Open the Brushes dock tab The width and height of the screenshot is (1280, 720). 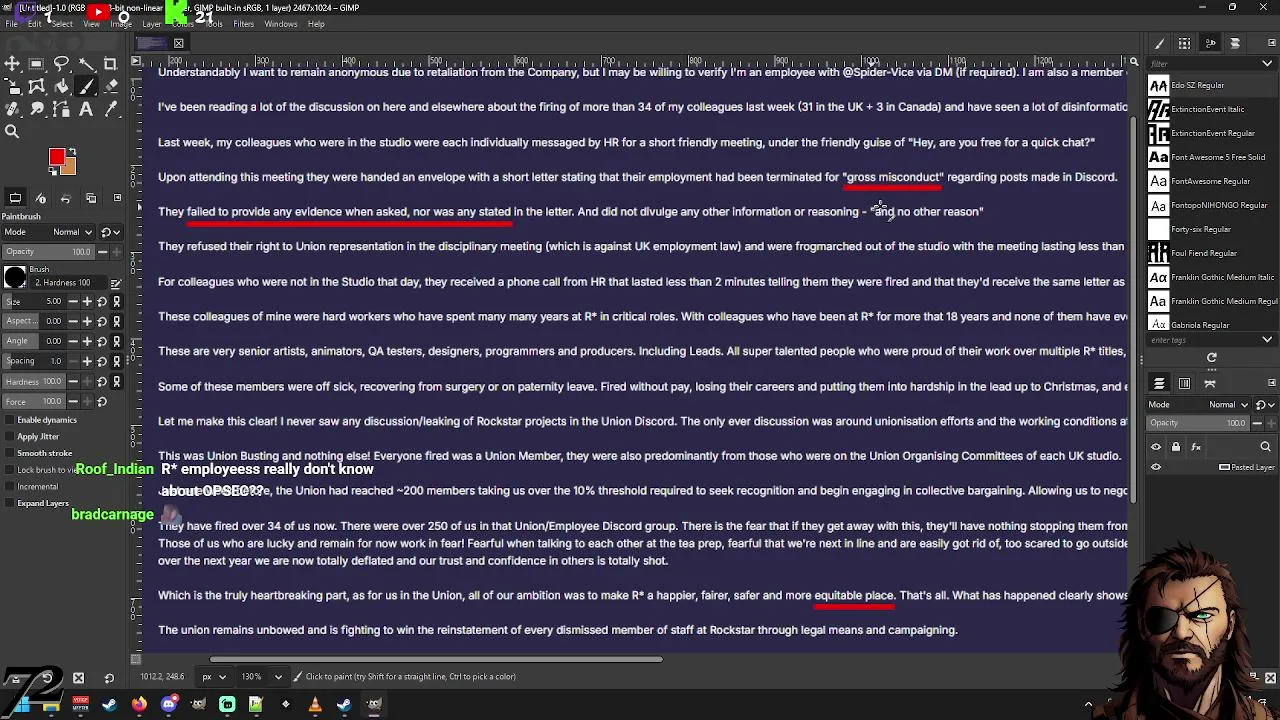tap(1159, 44)
